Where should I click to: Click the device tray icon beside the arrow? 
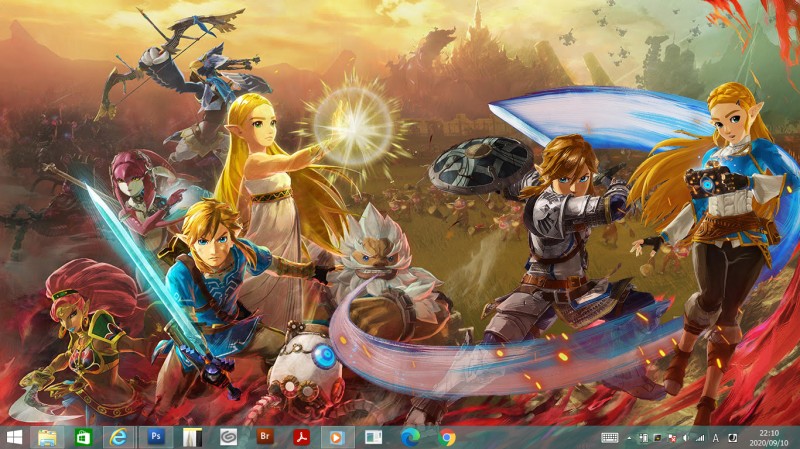(643, 438)
